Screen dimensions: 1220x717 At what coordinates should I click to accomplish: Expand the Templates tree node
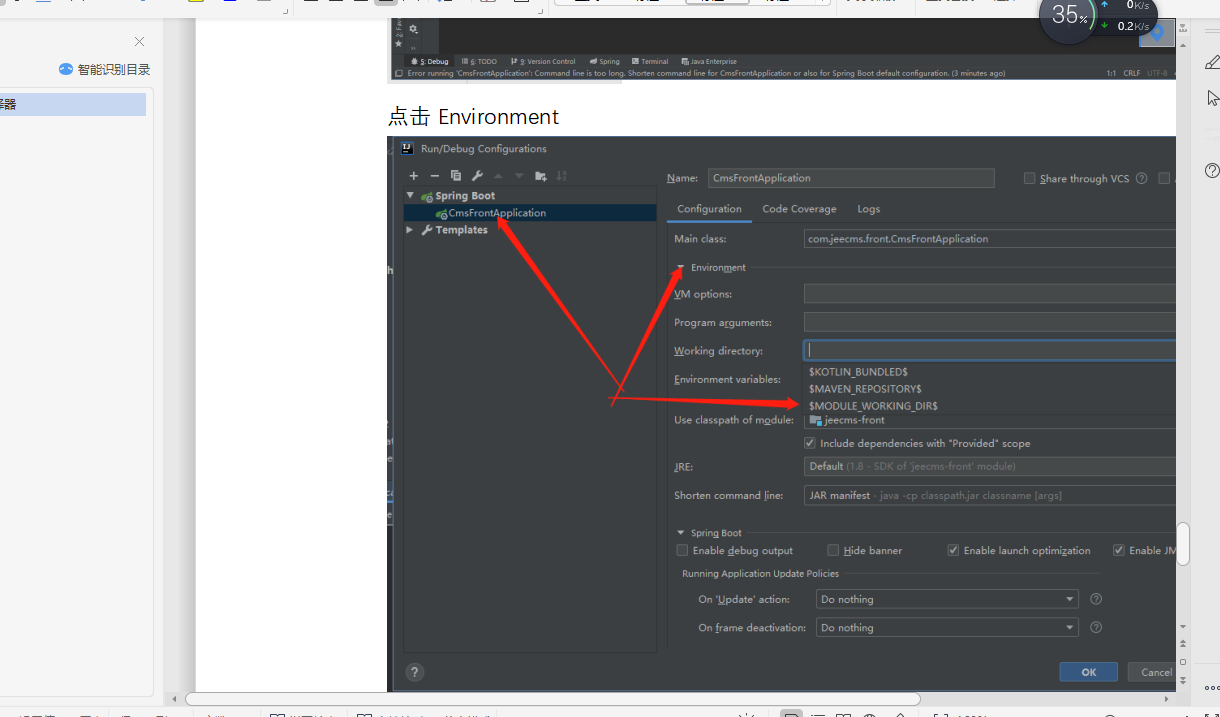tap(409, 230)
